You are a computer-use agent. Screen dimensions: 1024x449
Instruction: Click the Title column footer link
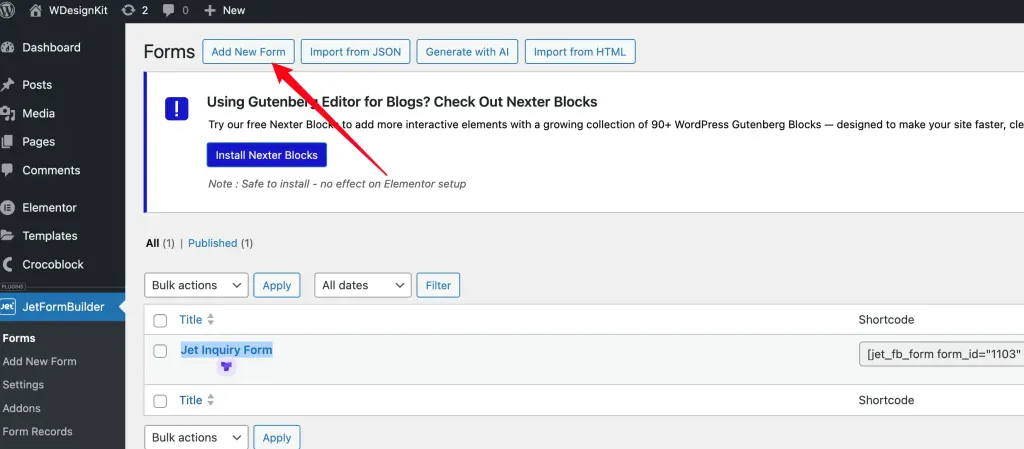[x=191, y=400]
